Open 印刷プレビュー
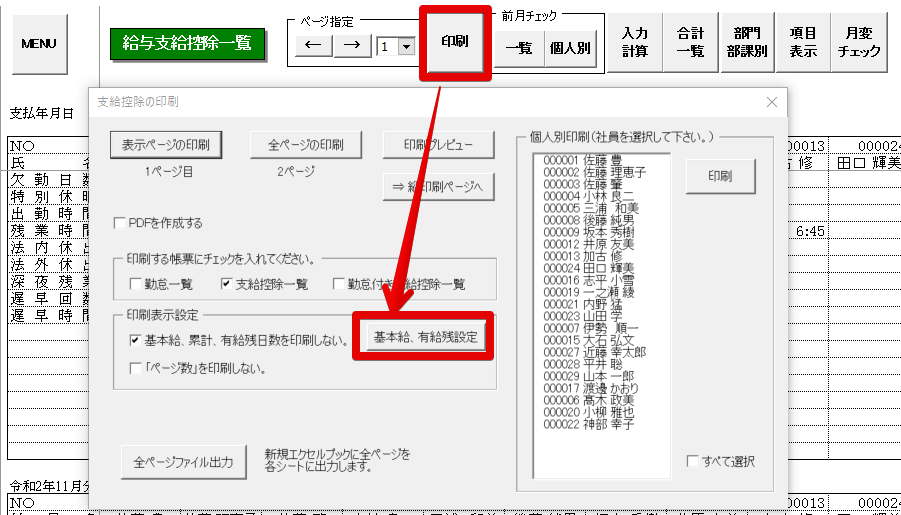901x515 pixels. point(437,144)
